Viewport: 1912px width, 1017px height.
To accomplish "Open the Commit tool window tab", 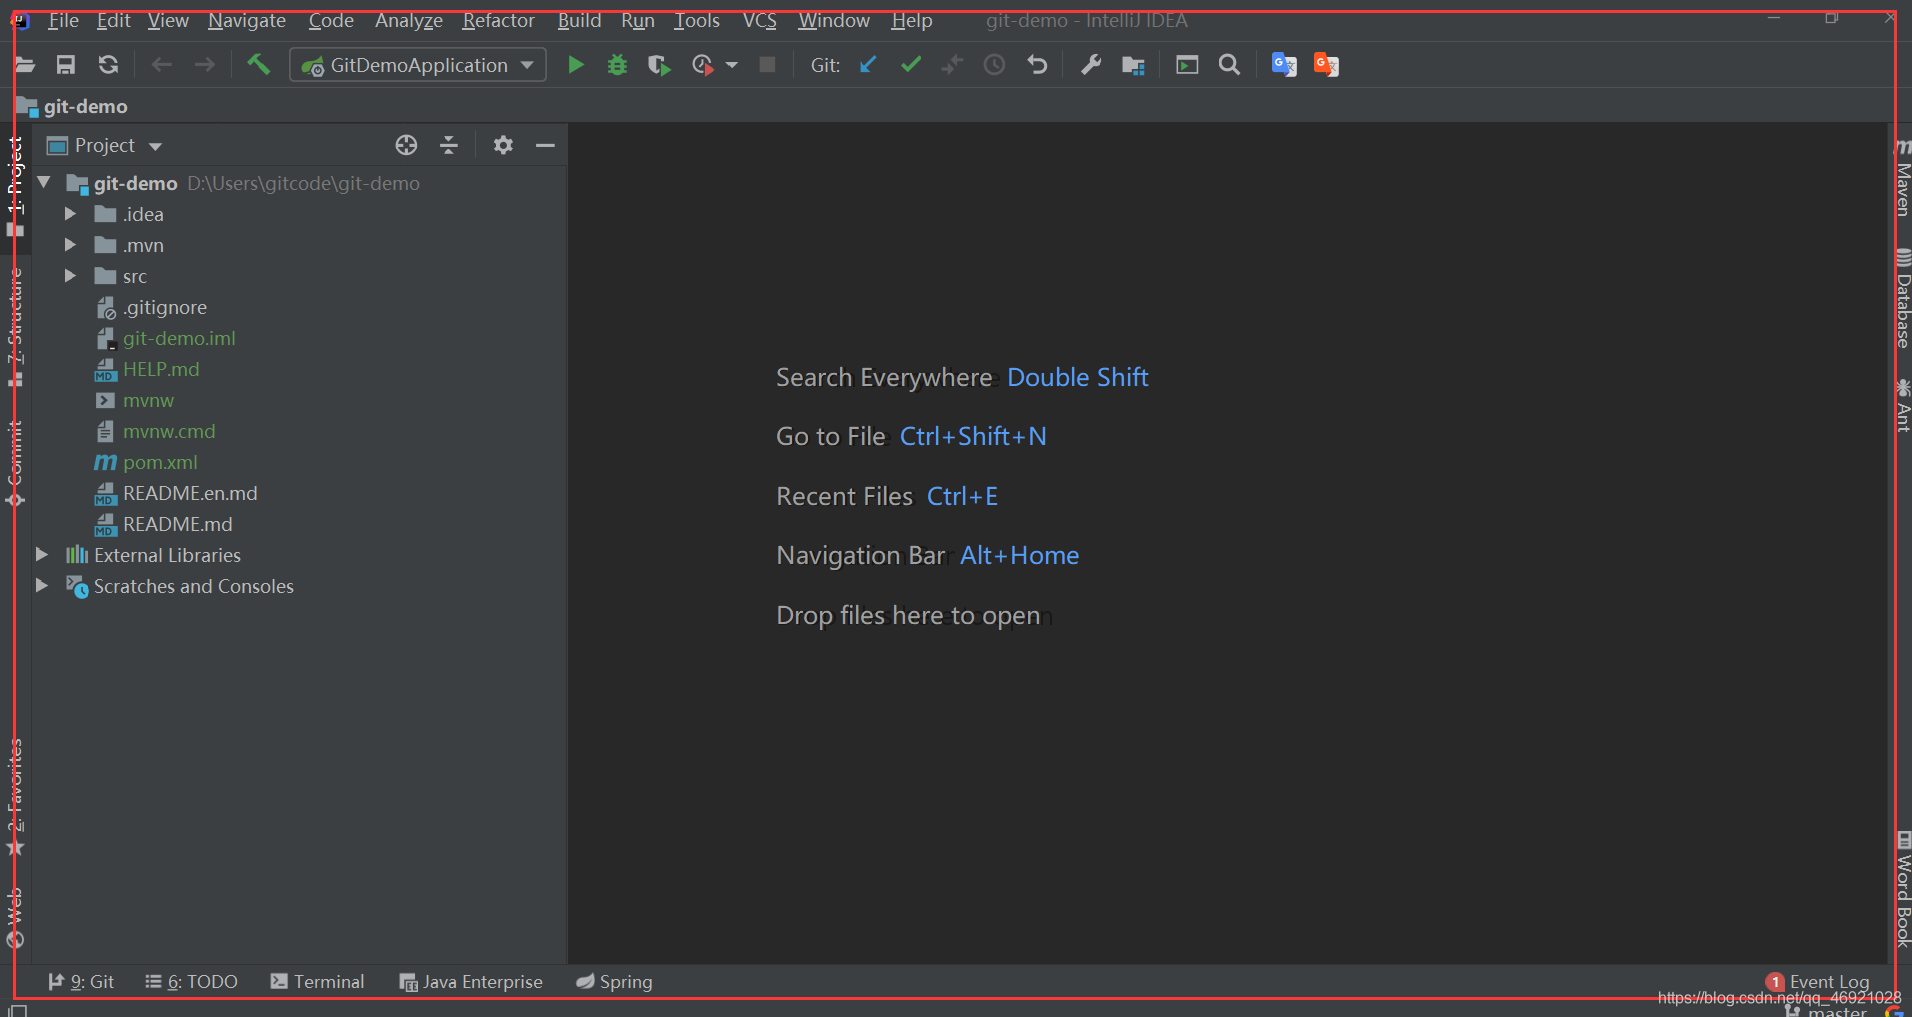I will (x=15, y=463).
